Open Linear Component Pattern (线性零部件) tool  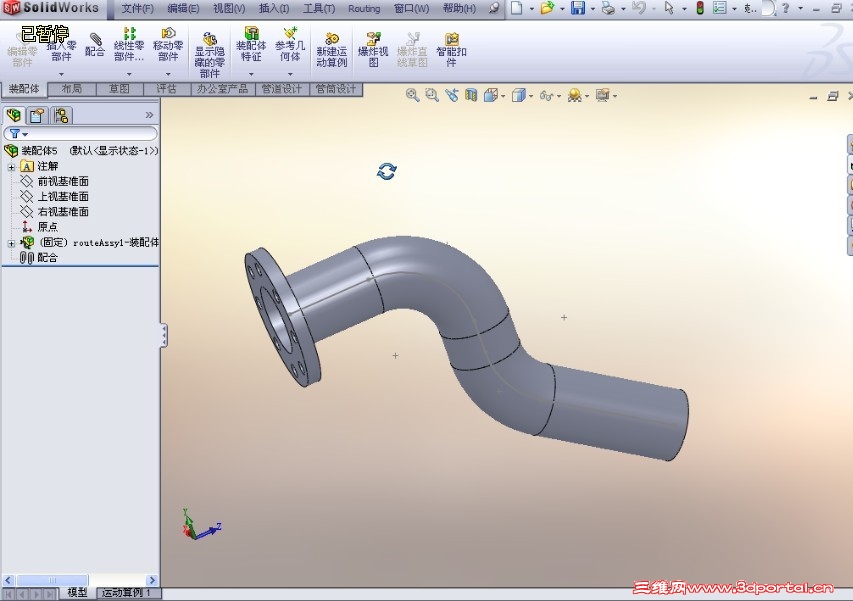[x=129, y=45]
